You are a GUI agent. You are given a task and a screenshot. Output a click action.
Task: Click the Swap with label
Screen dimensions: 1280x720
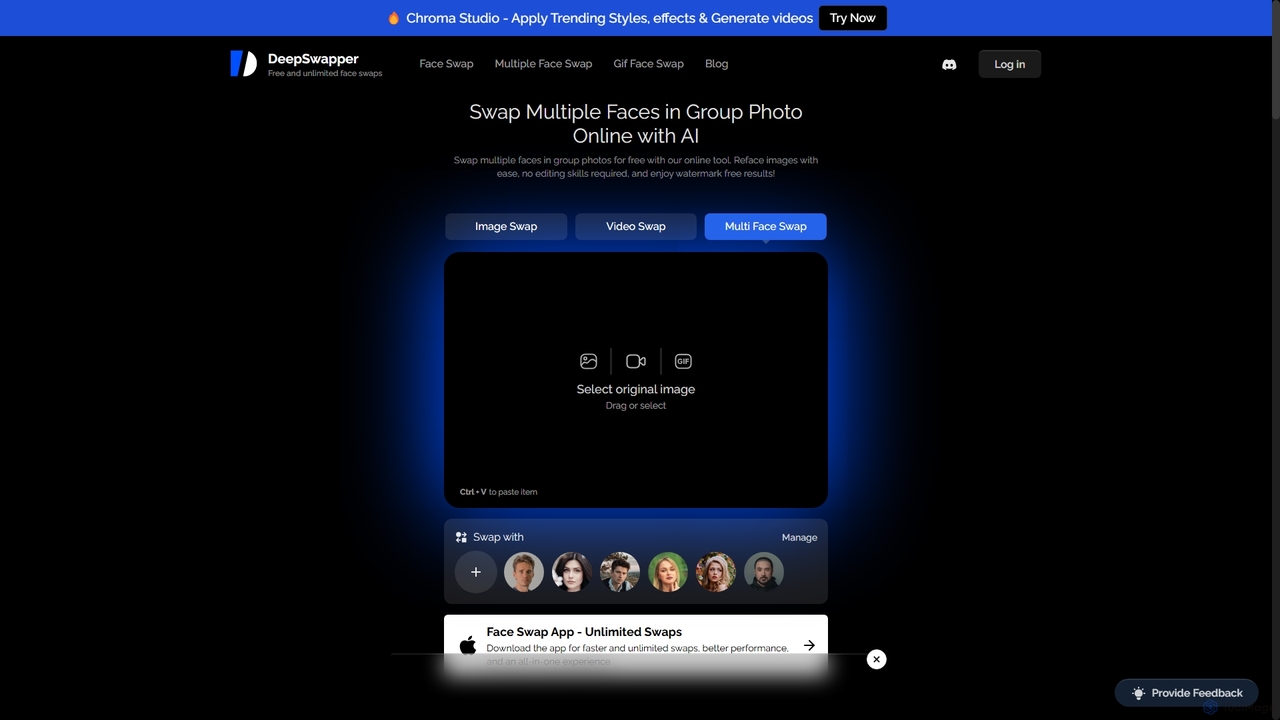tap(498, 537)
